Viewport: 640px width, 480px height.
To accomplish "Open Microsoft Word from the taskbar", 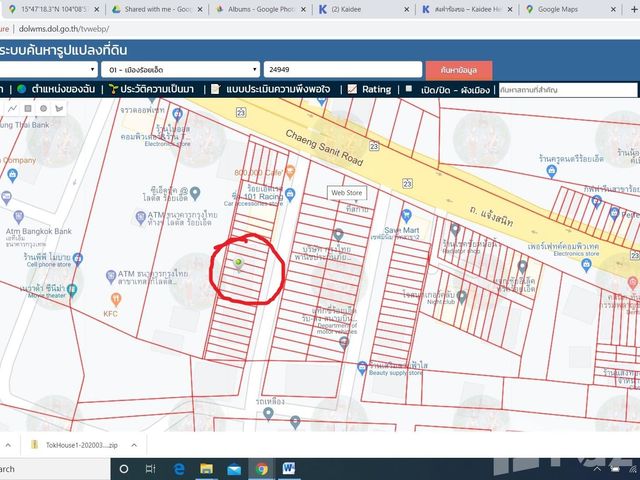I will [289, 469].
